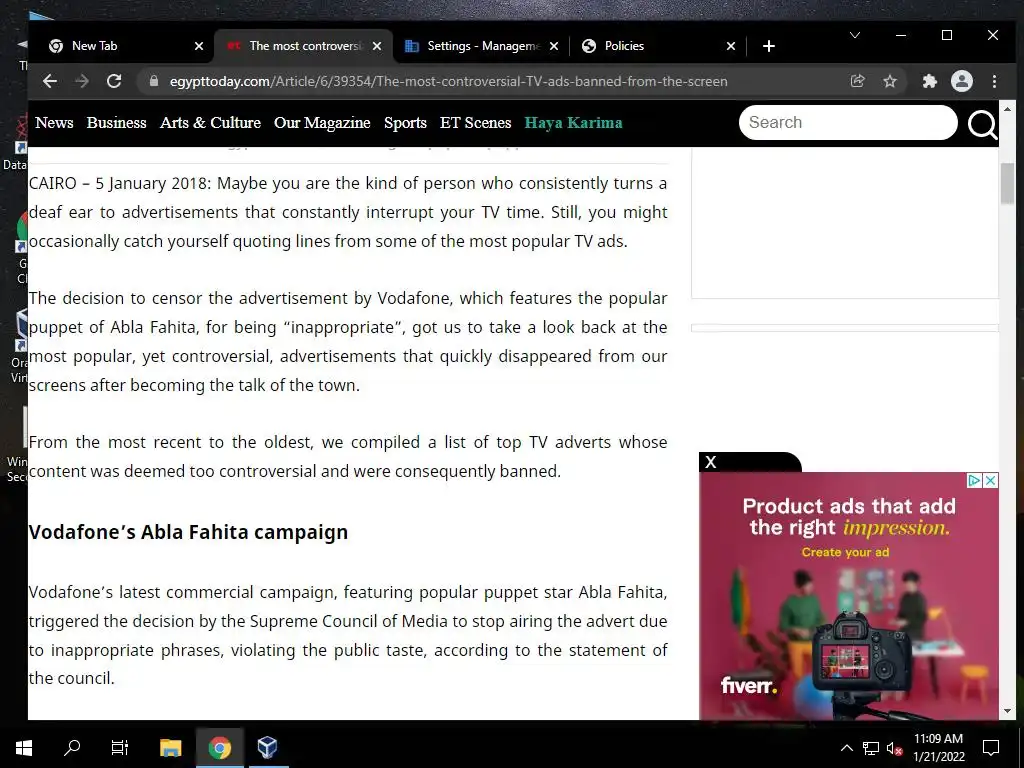Click the Chrome taskbar icon
1024x768 pixels.
tap(219, 747)
